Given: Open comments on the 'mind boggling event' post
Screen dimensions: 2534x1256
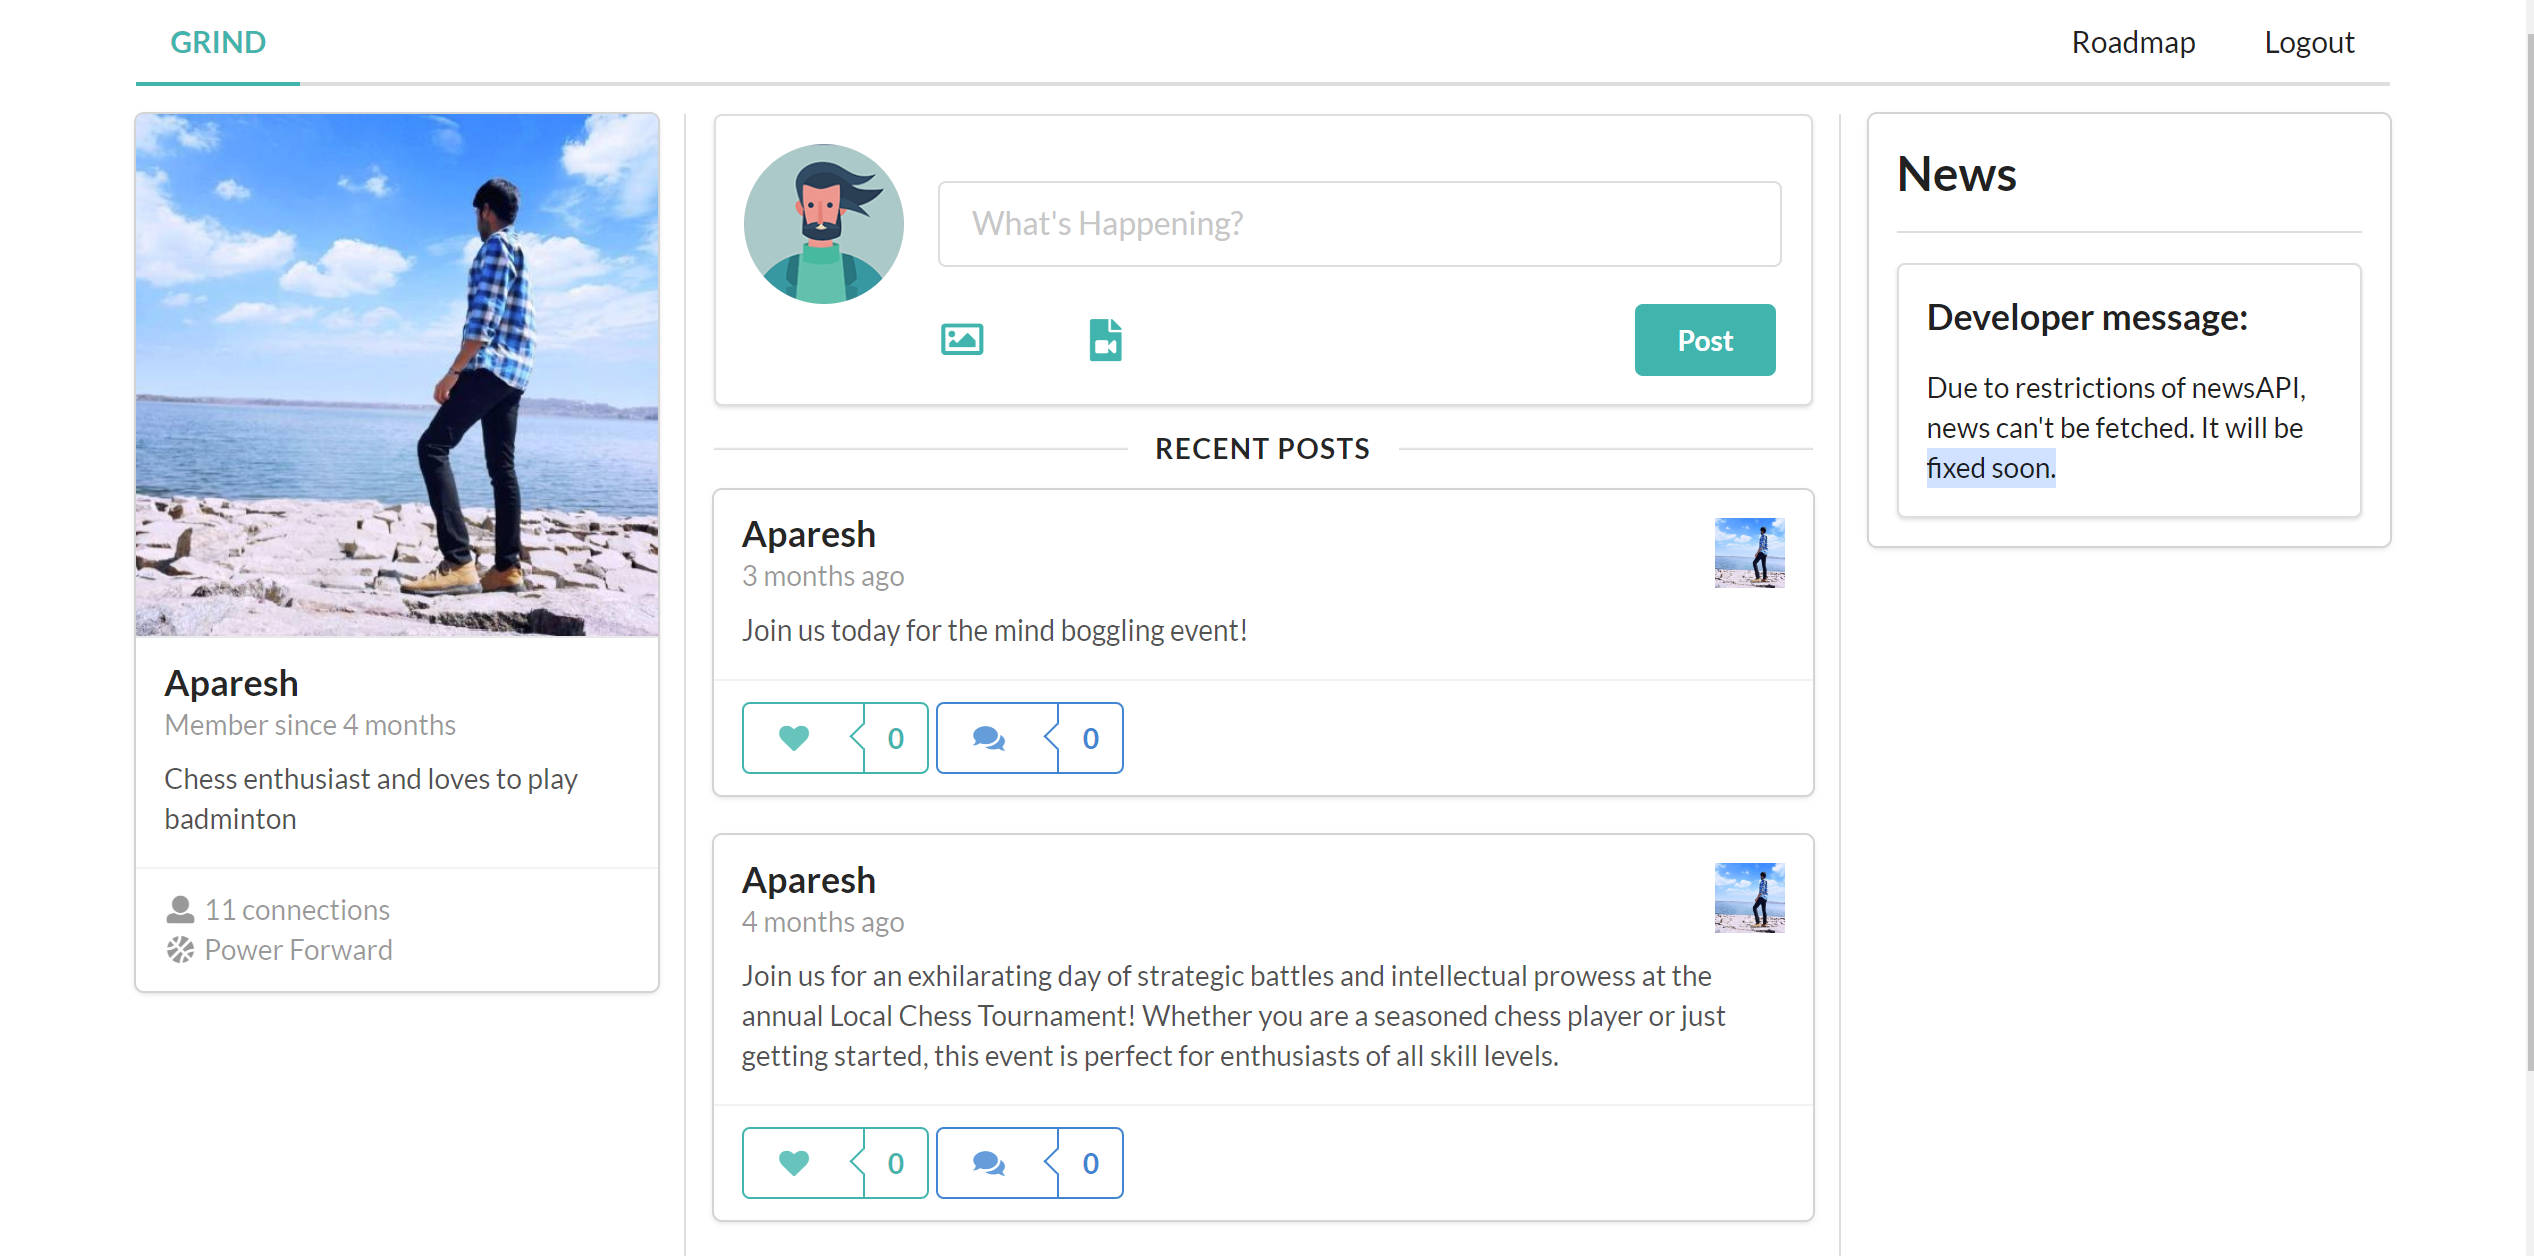Looking at the screenshot, I should point(990,738).
